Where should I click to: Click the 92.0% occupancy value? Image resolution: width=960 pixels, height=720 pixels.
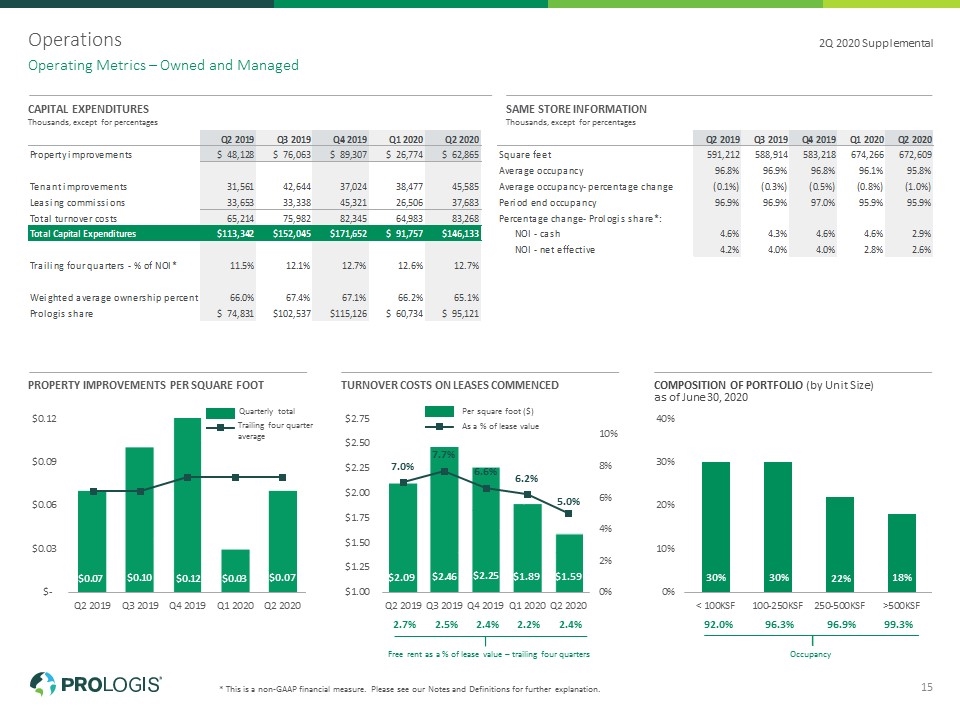pos(718,624)
